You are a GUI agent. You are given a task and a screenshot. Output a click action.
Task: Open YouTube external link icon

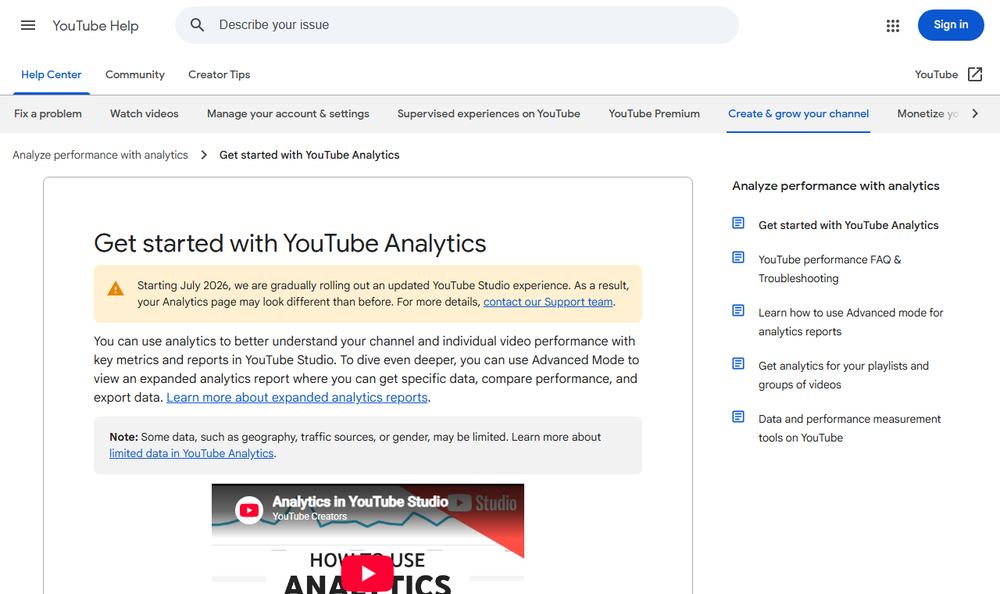coord(975,75)
